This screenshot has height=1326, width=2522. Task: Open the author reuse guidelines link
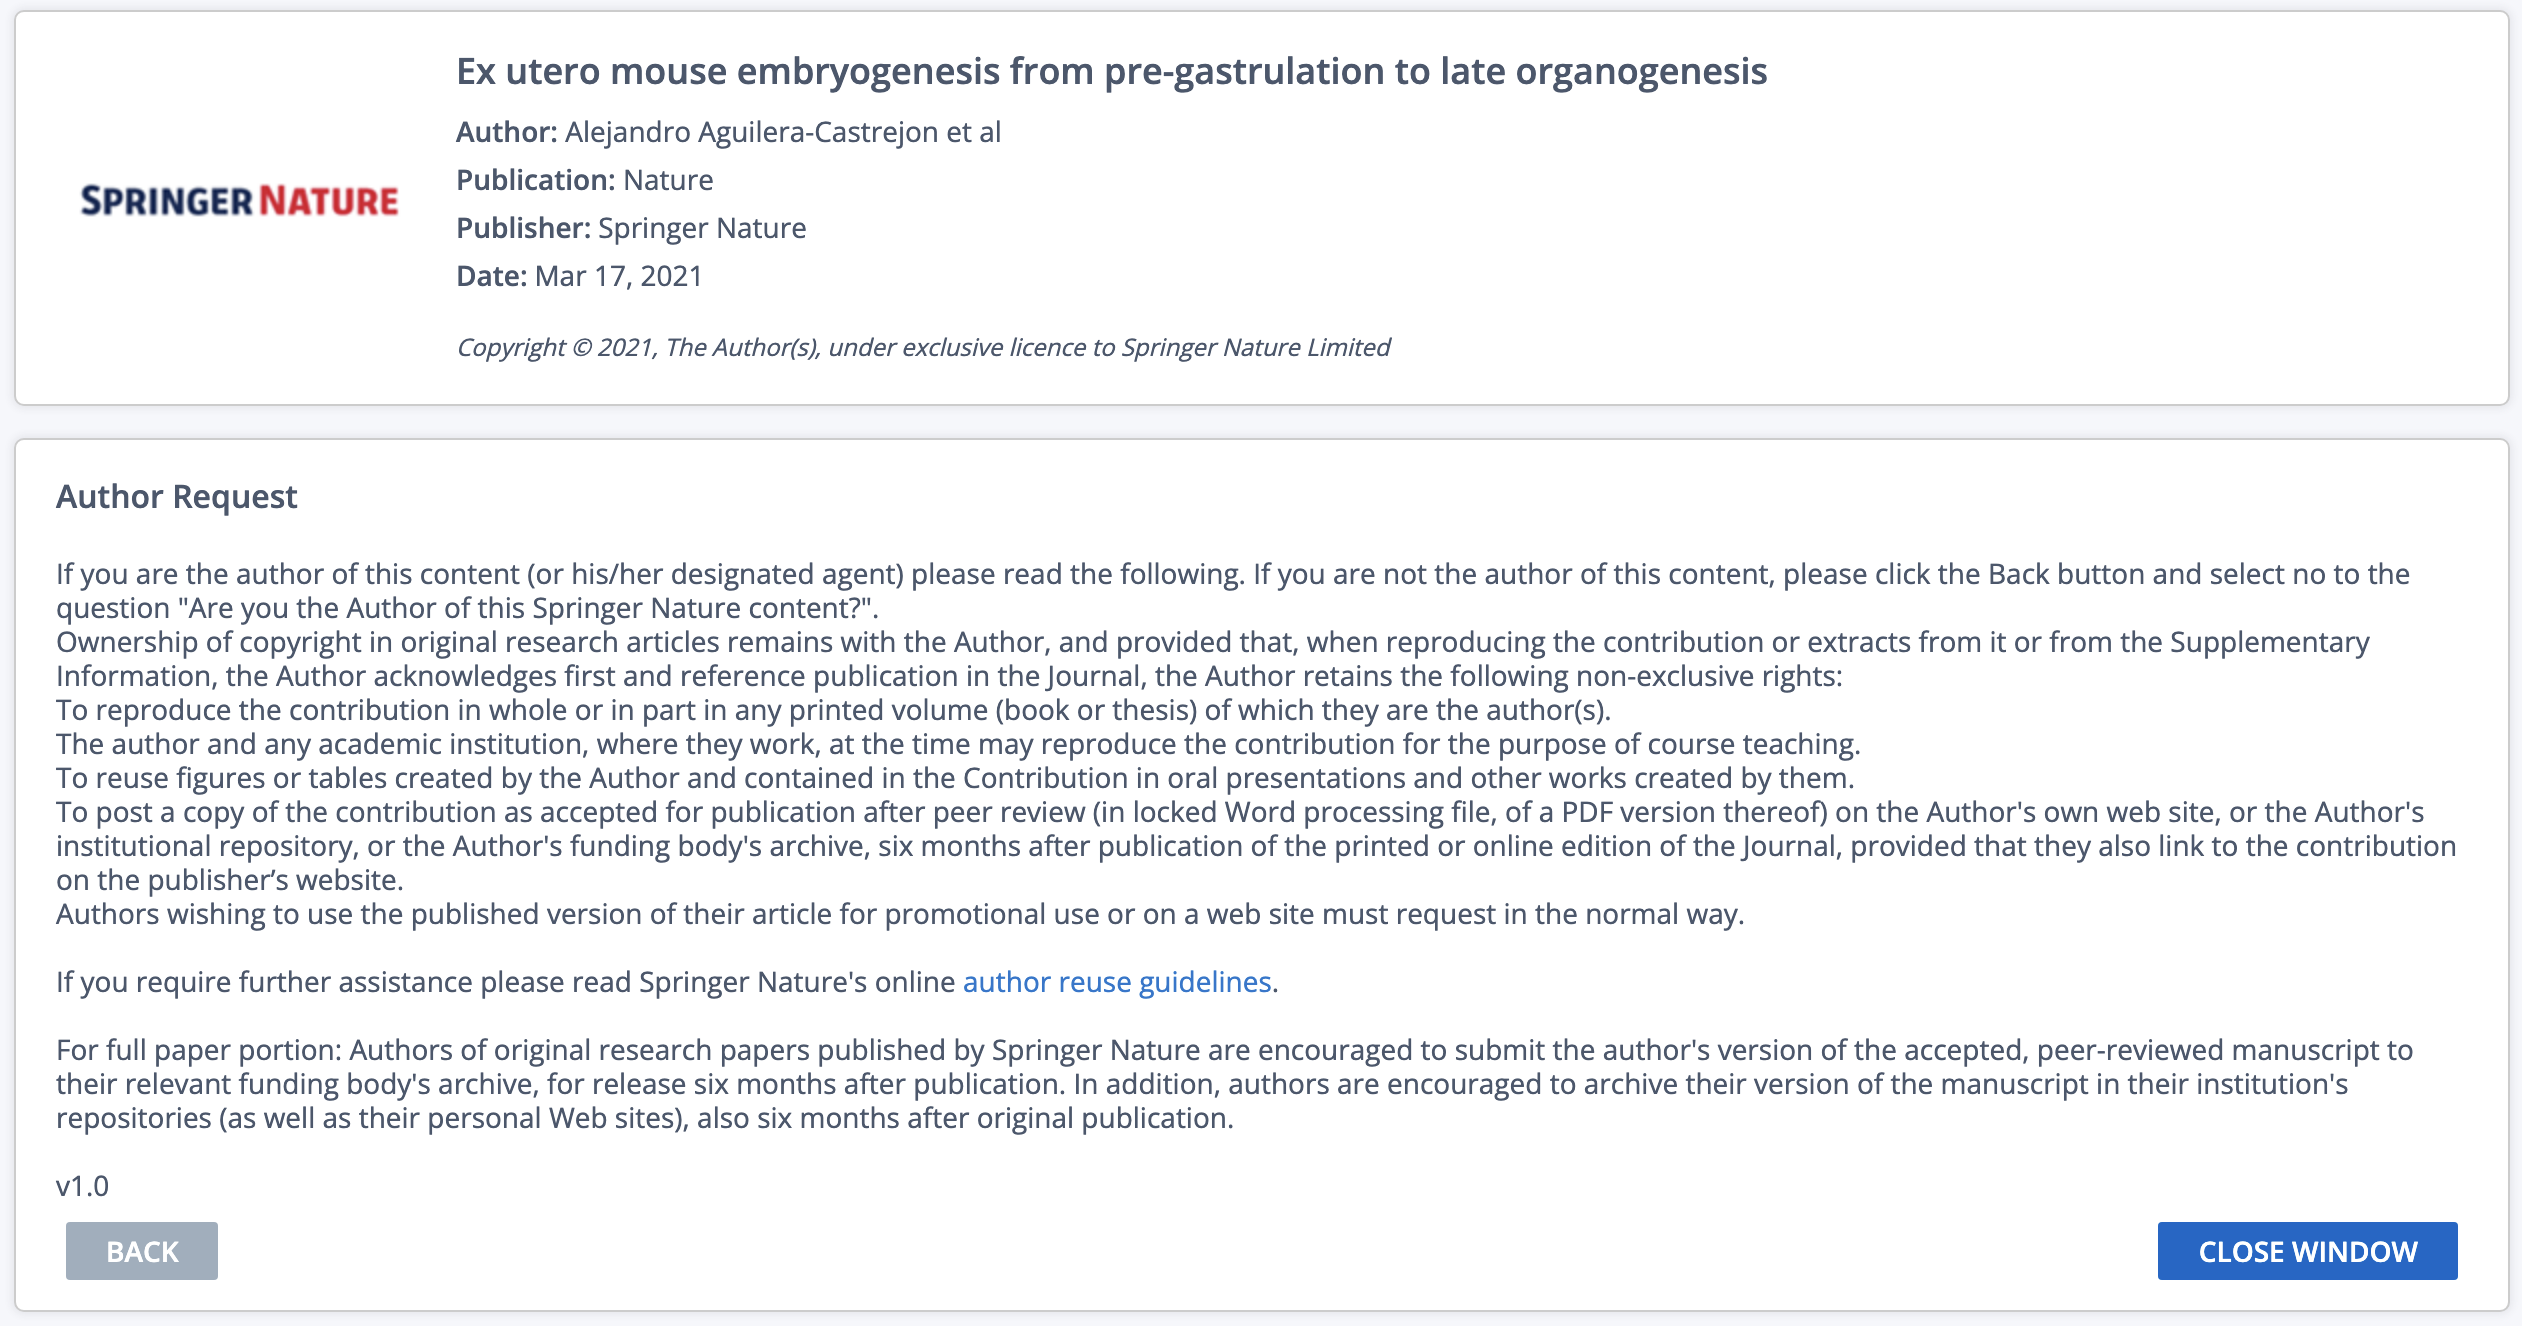coord(1116,982)
